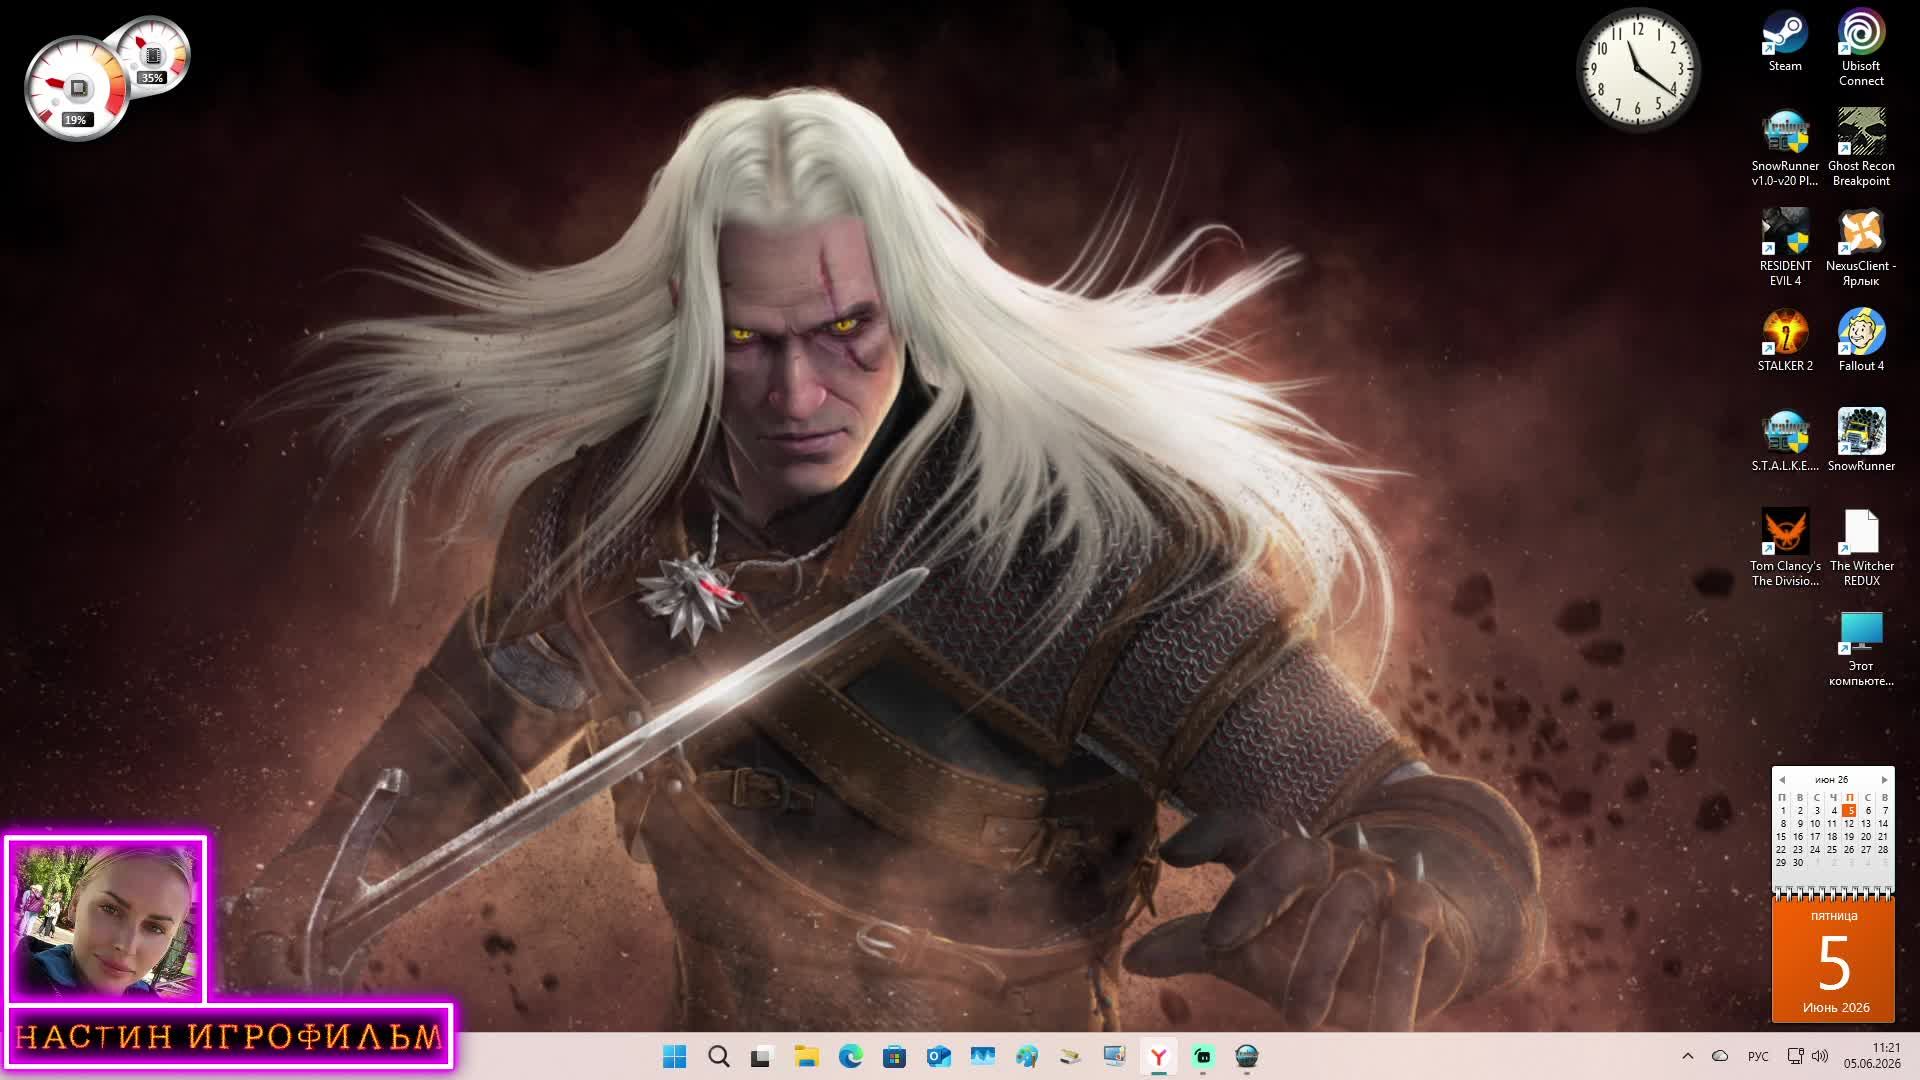Screen dimensions: 1920x1080
Task: Go to next month in calendar gadget
Action: click(x=1884, y=780)
